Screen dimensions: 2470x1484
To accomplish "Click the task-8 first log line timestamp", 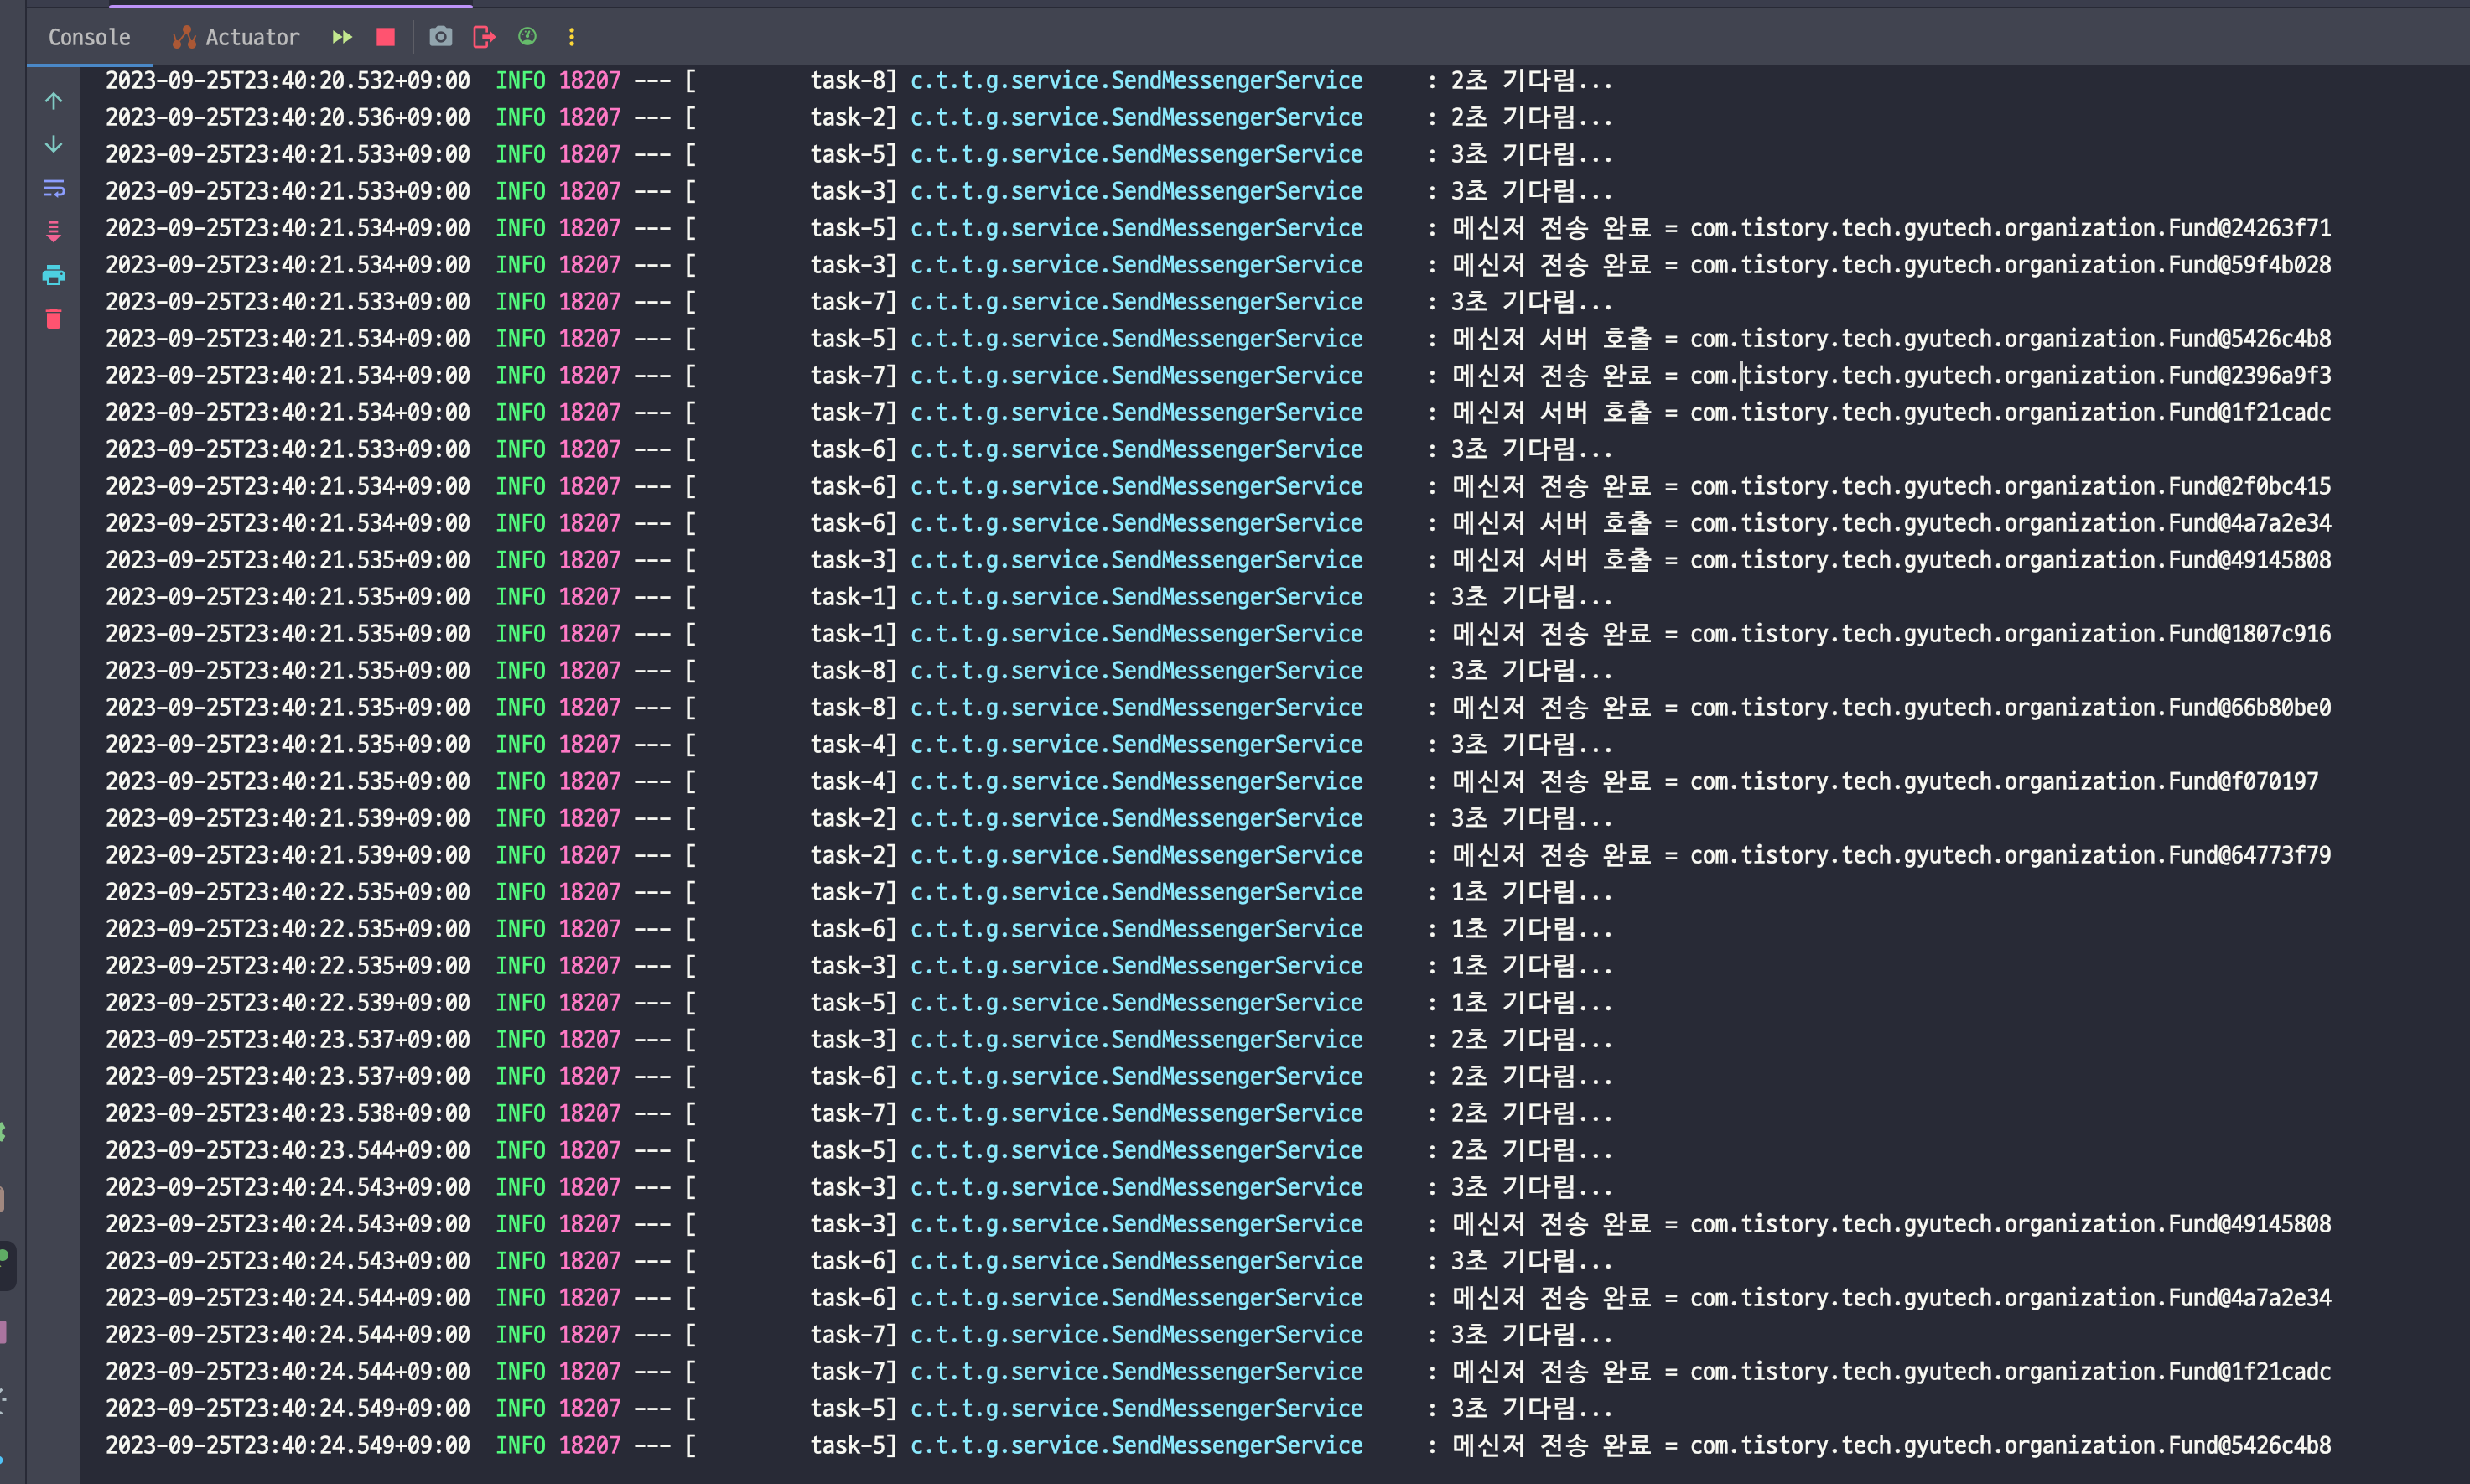I will 287,80.
